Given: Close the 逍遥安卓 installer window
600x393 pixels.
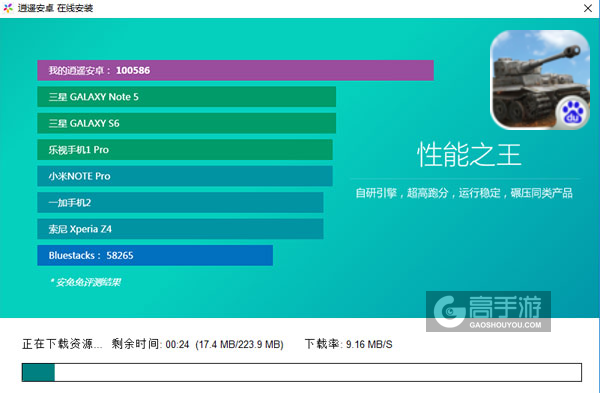Looking at the screenshot, I should (x=588, y=8).
